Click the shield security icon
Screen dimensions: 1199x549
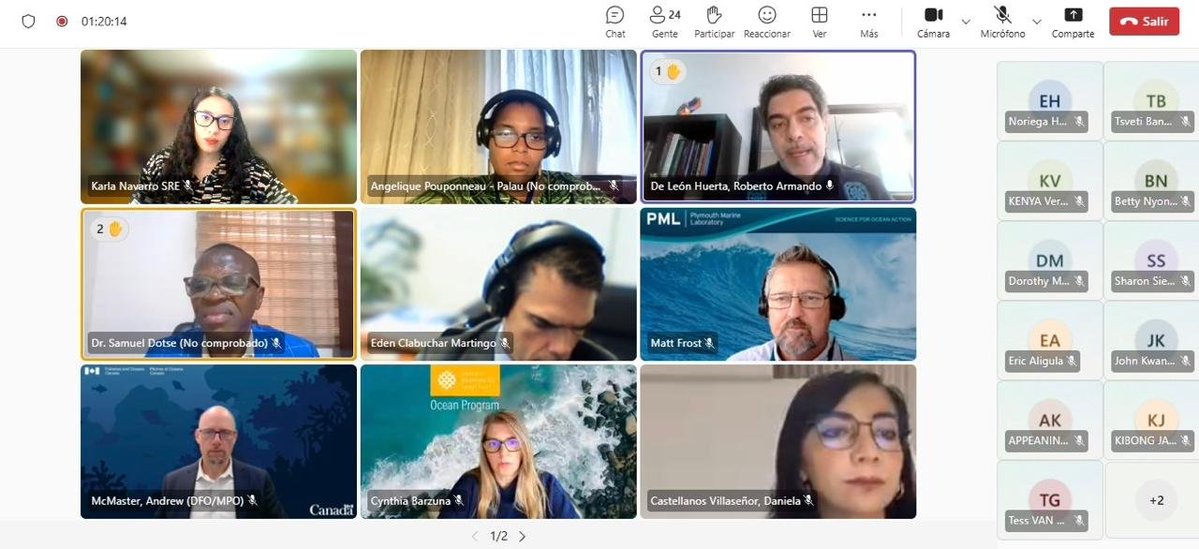click(28, 21)
